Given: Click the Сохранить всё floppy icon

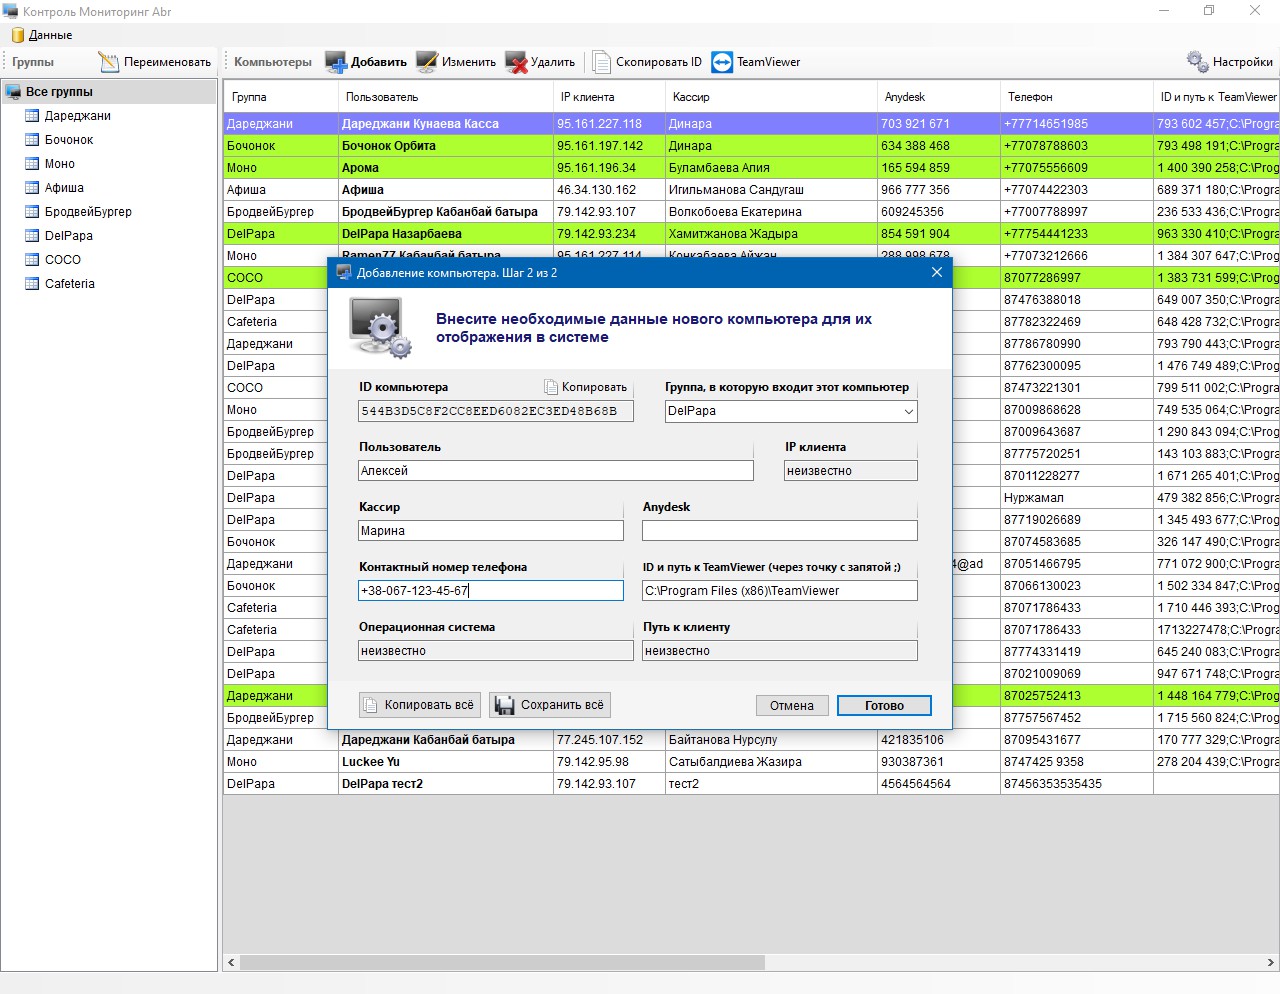Looking at the screenshot, I should click(504, 705).
